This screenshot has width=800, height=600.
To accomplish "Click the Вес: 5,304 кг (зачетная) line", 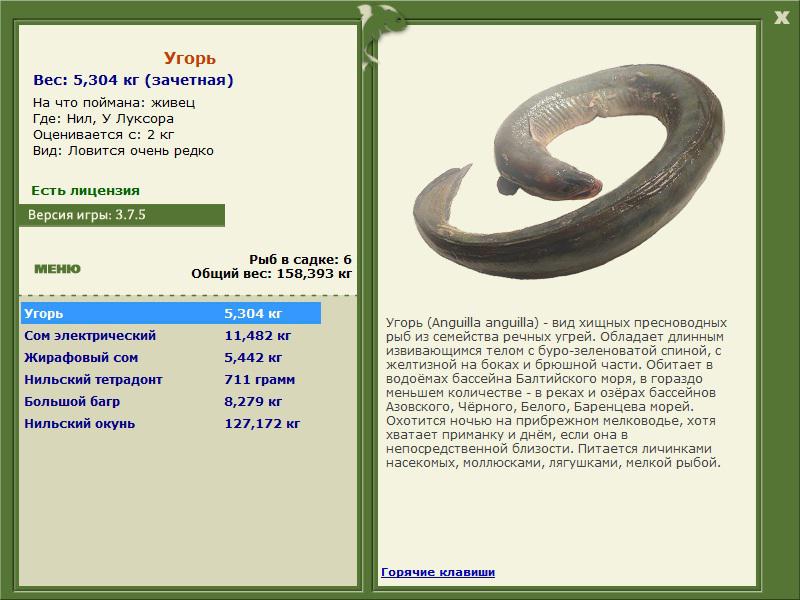I will [133, 80].
